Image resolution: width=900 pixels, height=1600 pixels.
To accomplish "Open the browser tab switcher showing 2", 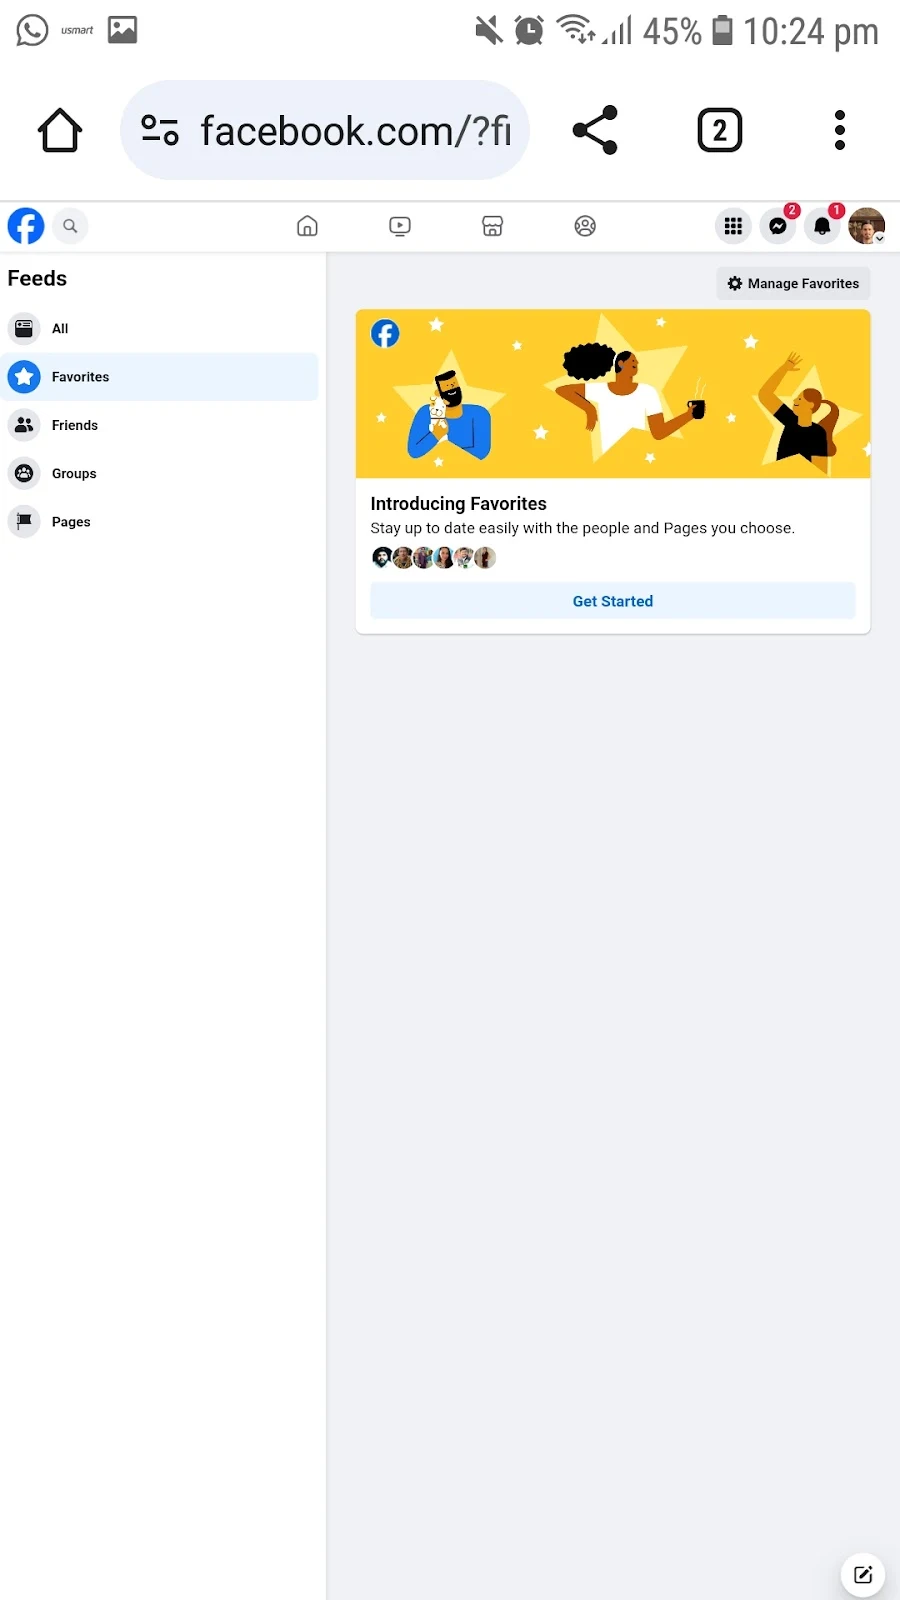I will pyautogui.click(x=720, y=130).
